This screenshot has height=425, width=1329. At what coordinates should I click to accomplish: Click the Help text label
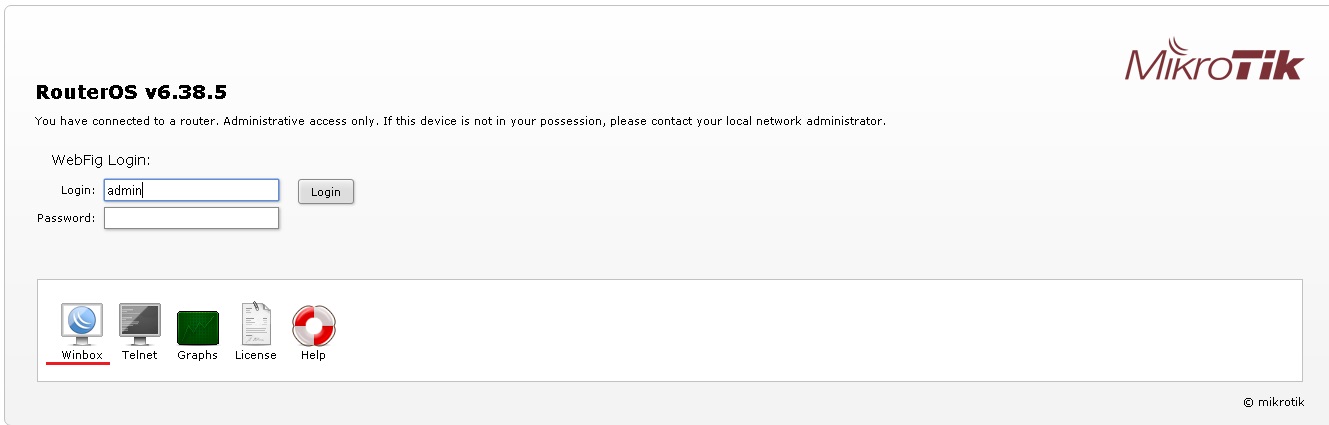click(313, 355)
